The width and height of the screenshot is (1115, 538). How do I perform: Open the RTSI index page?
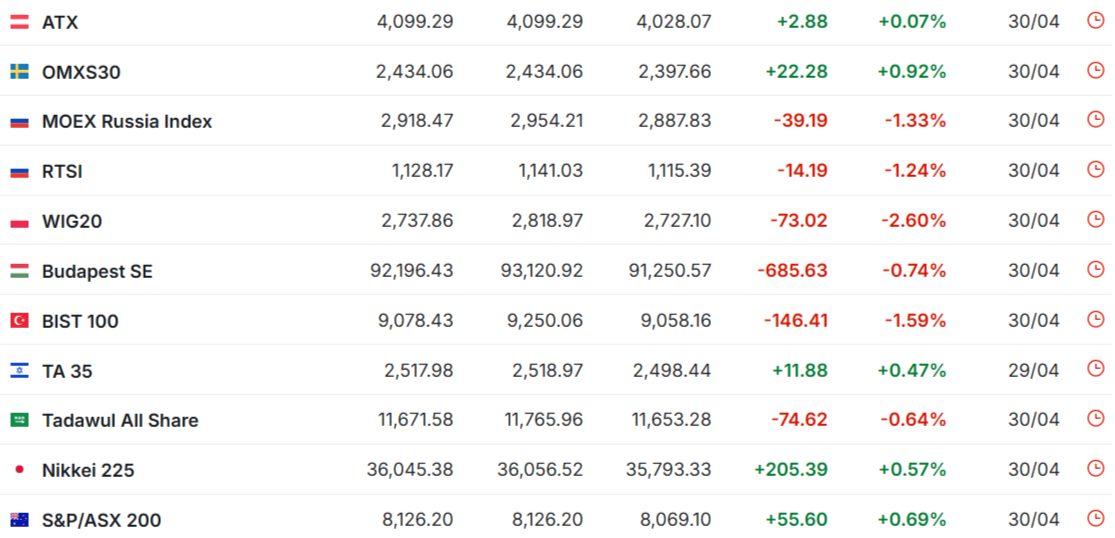[62, 172]
